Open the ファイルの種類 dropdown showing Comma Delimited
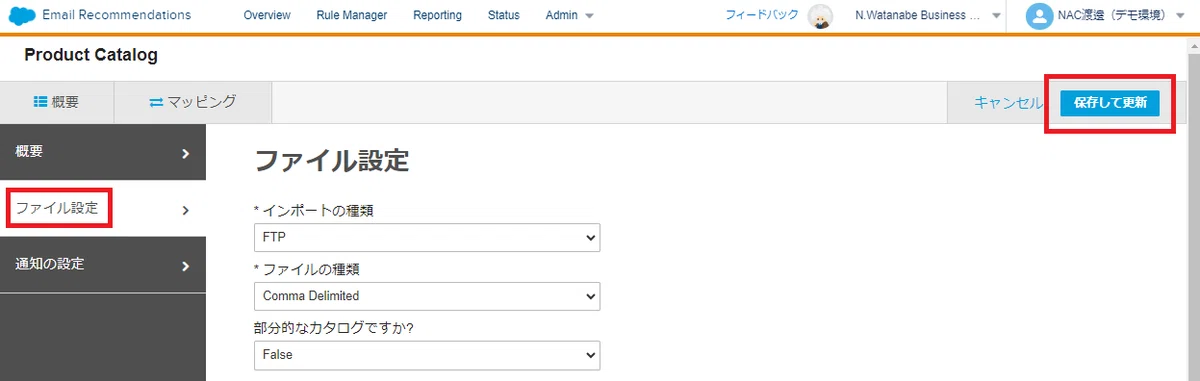Screen dimensions: 1200x381 coord(427,296)
